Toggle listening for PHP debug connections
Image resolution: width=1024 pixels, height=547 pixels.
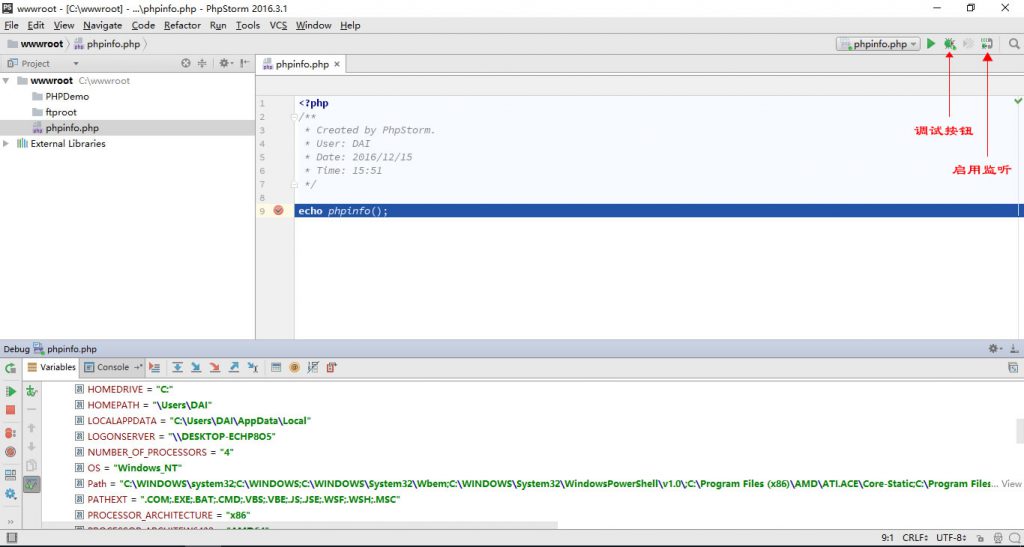point(987,44)
